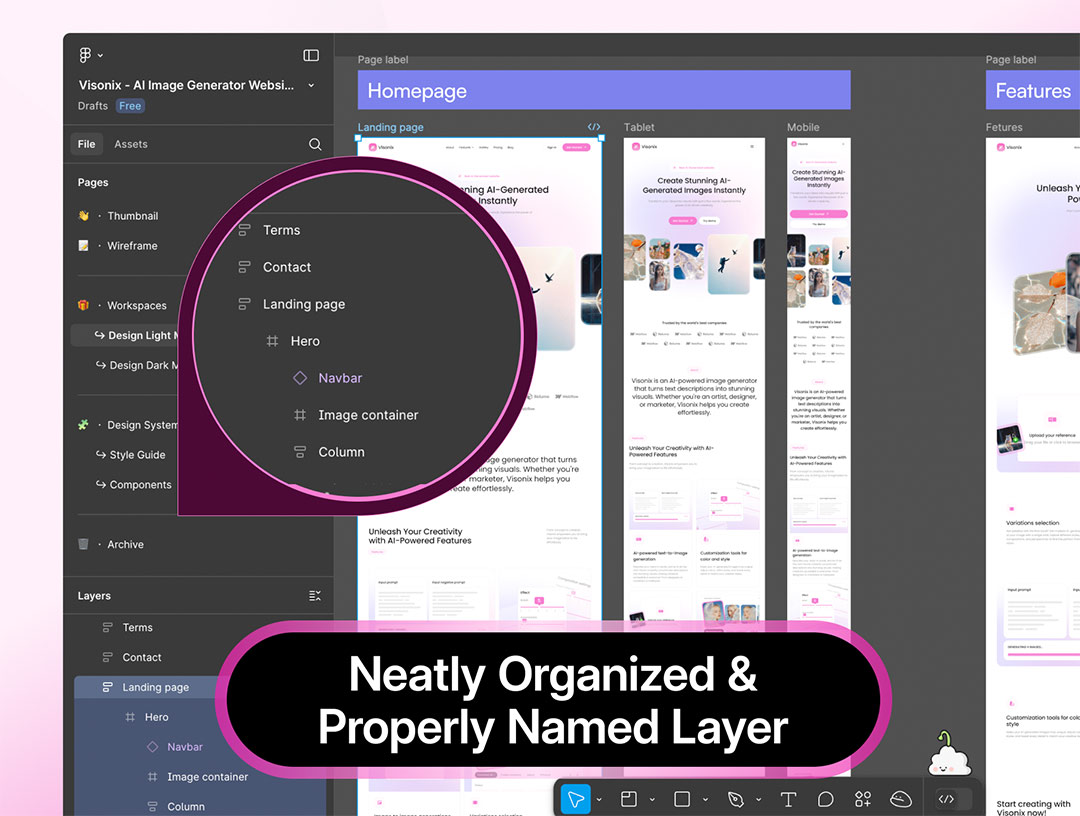
Task: Open the shape tools dropdown arrow
Action: pyautogui.click(x=705, y=800)
